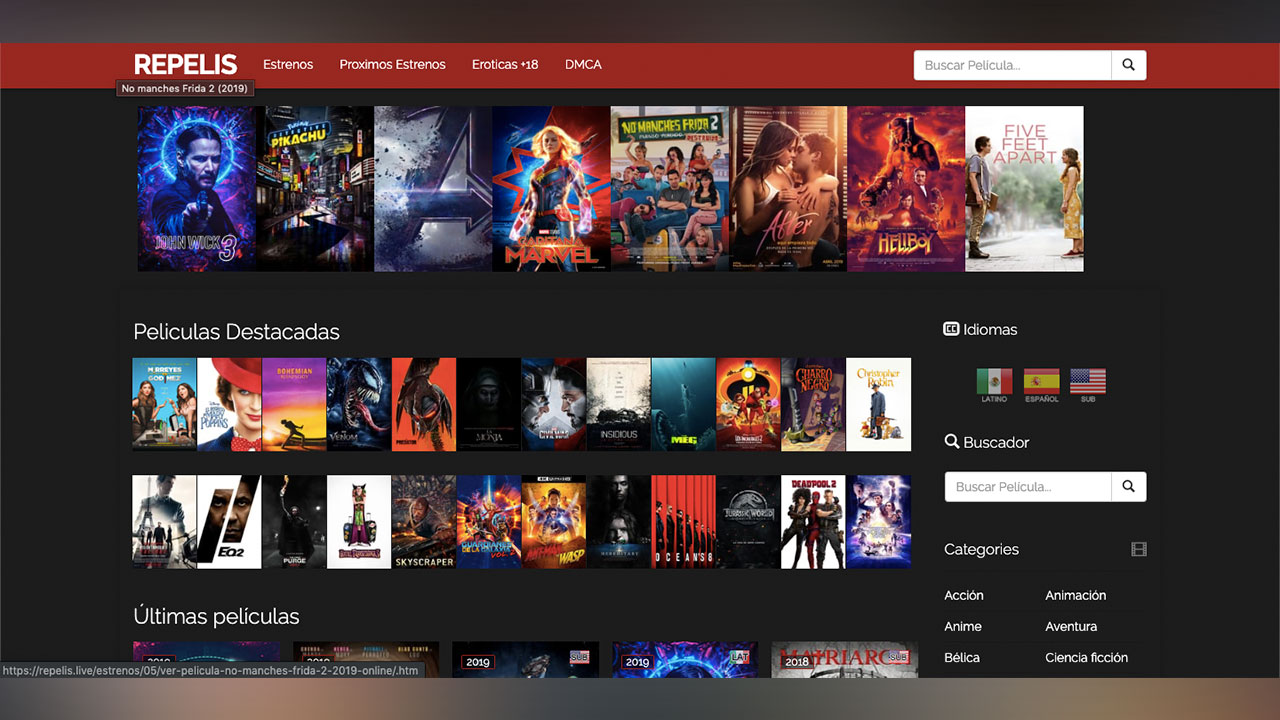Go to the DMCA page
Screen dimensions: 1280x720
point(583,64)
